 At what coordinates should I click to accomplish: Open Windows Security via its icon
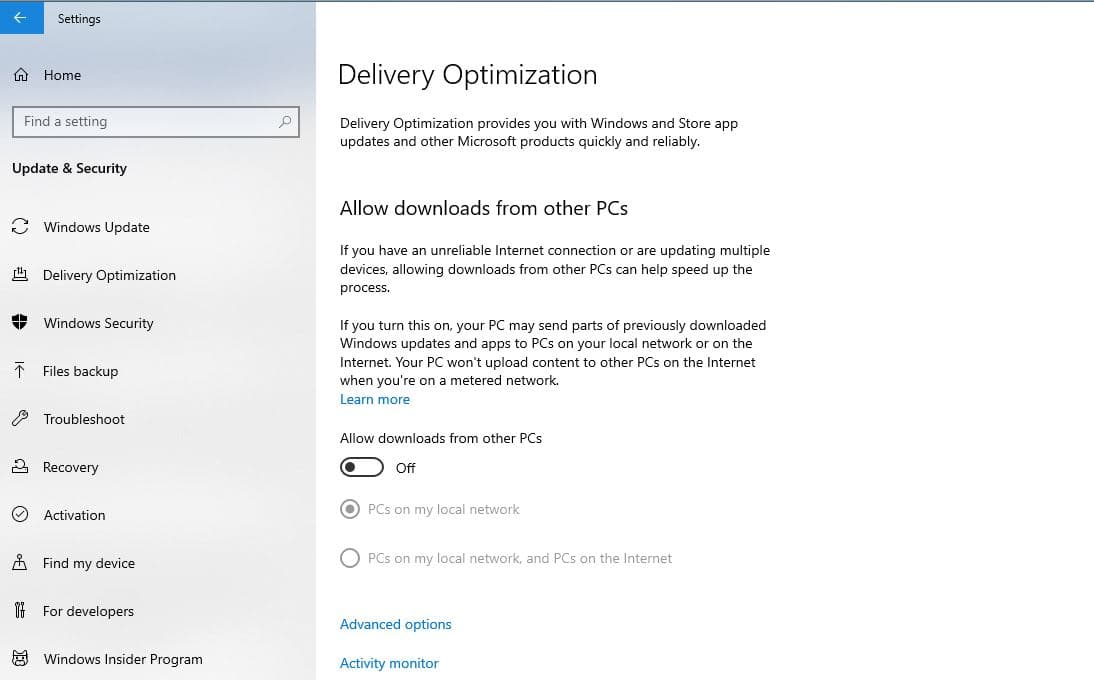(x=20, y=323)
